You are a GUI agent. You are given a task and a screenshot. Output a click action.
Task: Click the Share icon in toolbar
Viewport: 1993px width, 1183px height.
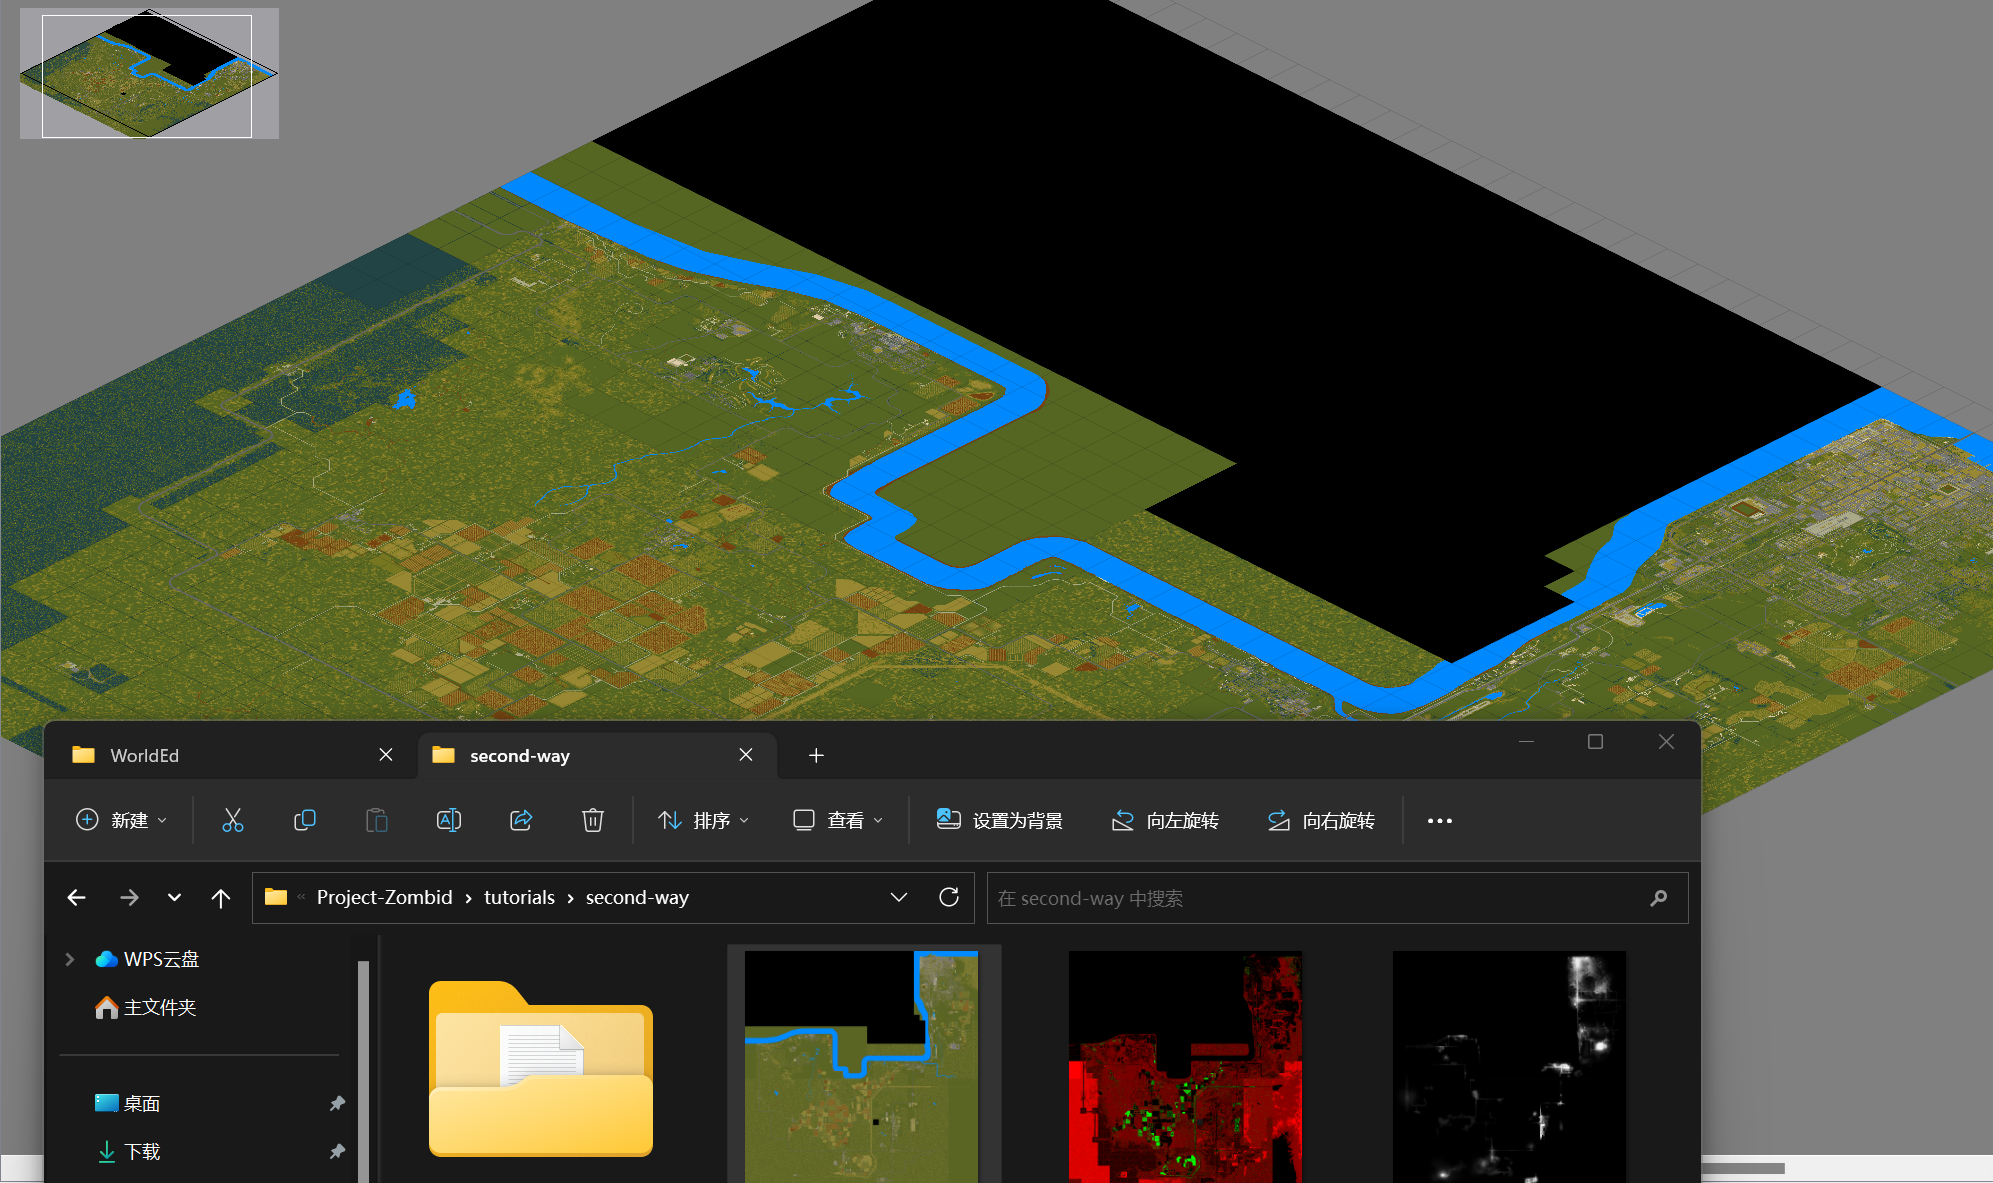point(521,820)
